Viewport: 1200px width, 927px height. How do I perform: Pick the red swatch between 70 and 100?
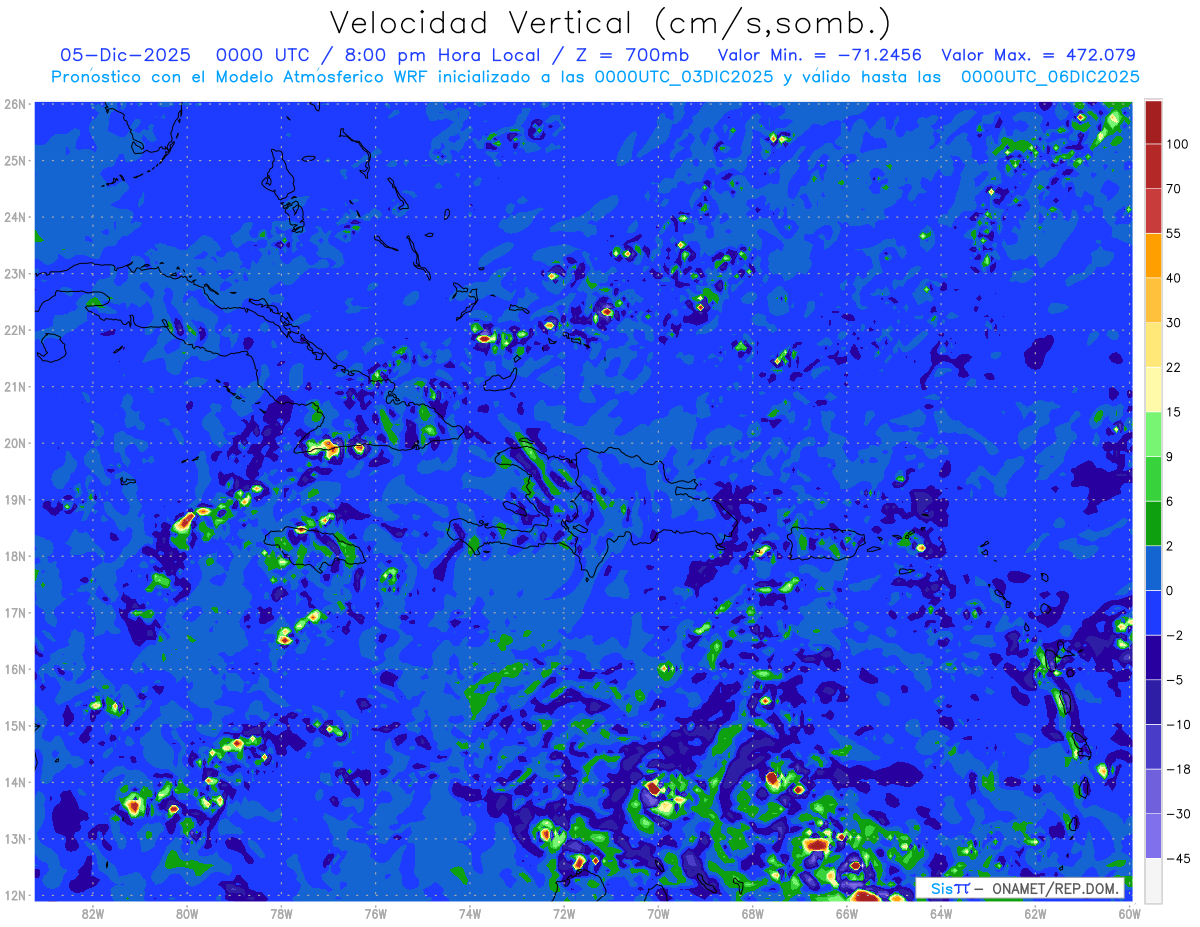tap(1153, 166)
